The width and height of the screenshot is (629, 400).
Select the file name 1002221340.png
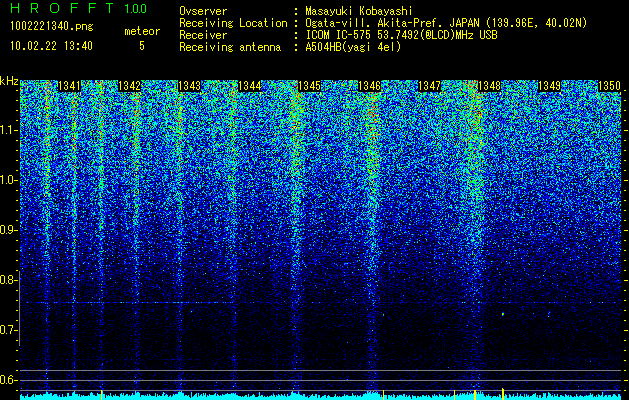click(x=52, y=27)
